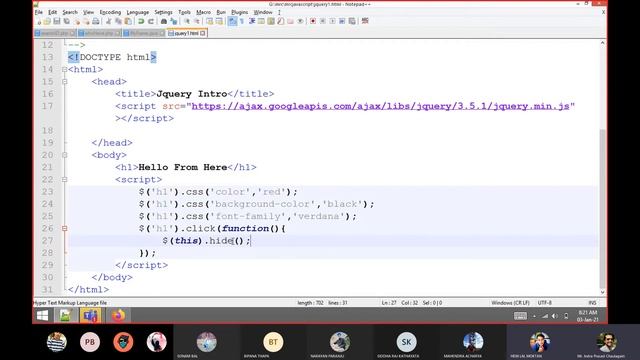Viewport: 640px width, 360px height.
Task: Click the New file toolbar icon
Action: tap(39, 21)
